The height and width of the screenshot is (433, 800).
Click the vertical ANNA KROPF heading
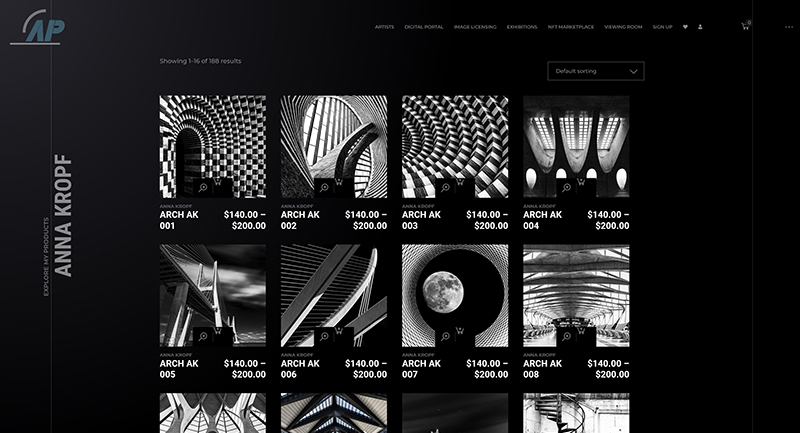63,216
